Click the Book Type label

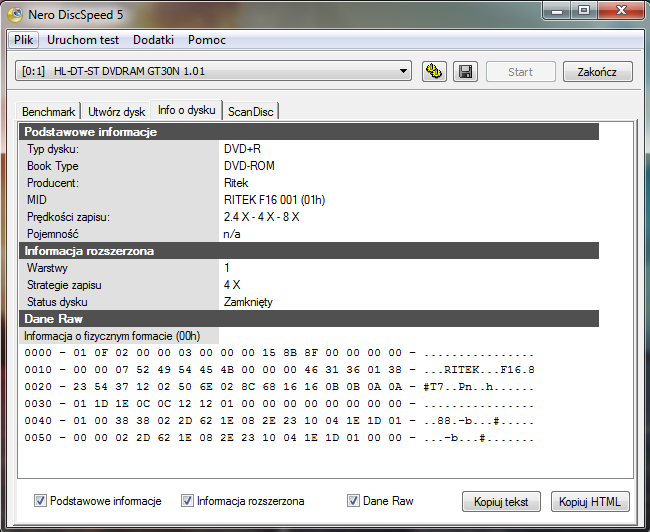(x=53, y=166)
